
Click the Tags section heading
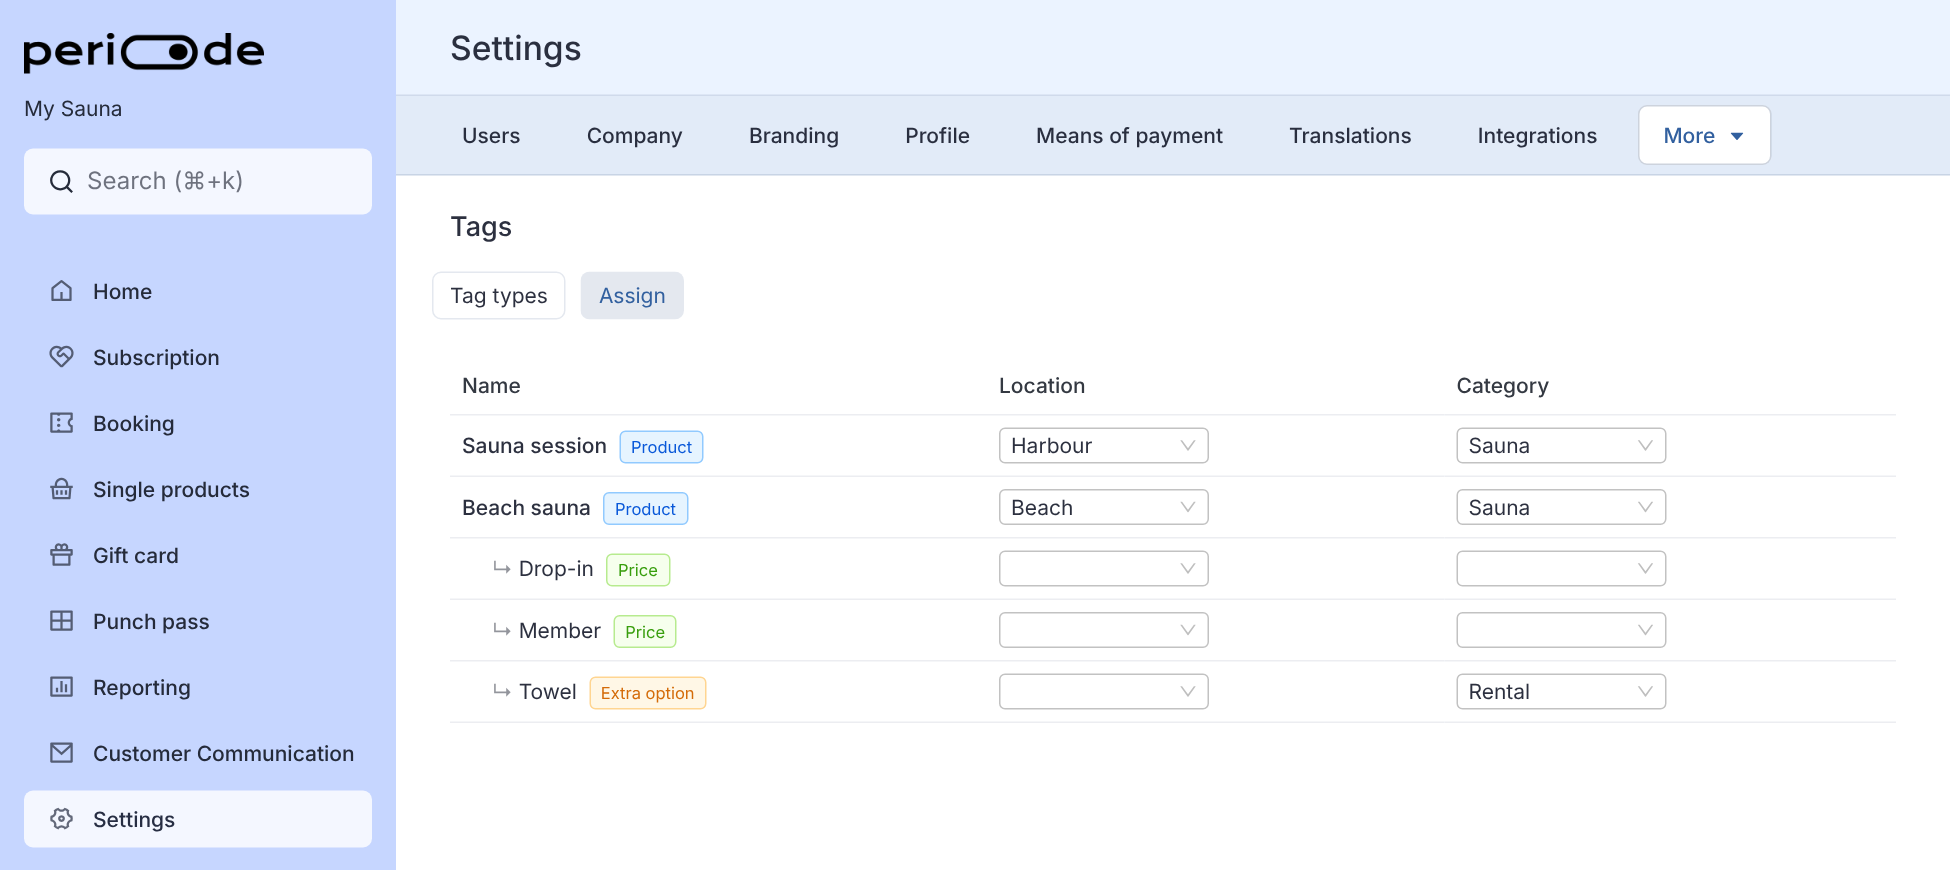481,227
